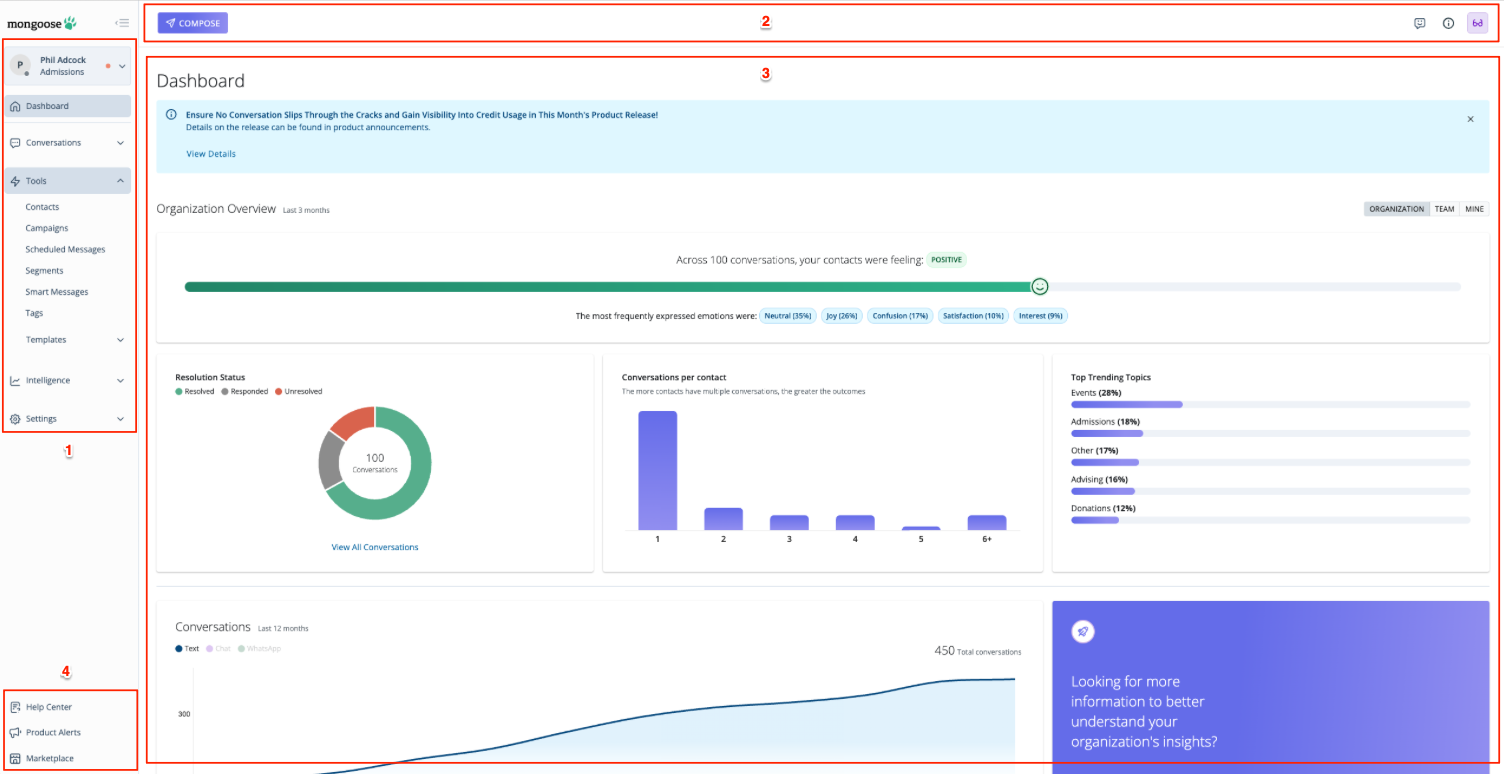Click the '450 Total conversations' figure
Viewport: 1504px width, 774px height.
[978, 651]
